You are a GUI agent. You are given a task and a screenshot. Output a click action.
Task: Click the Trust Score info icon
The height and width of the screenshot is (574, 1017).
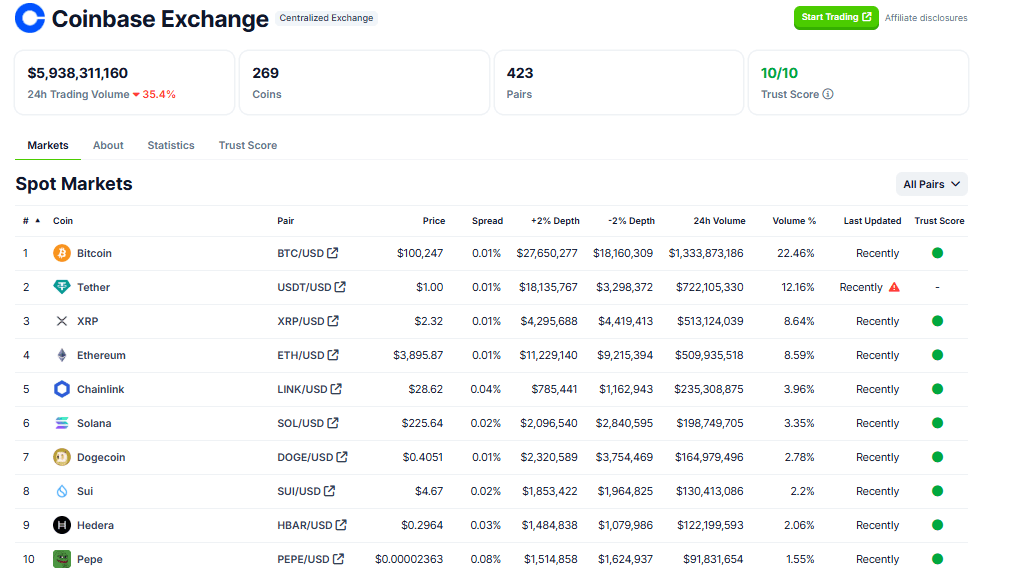[828, 94]
